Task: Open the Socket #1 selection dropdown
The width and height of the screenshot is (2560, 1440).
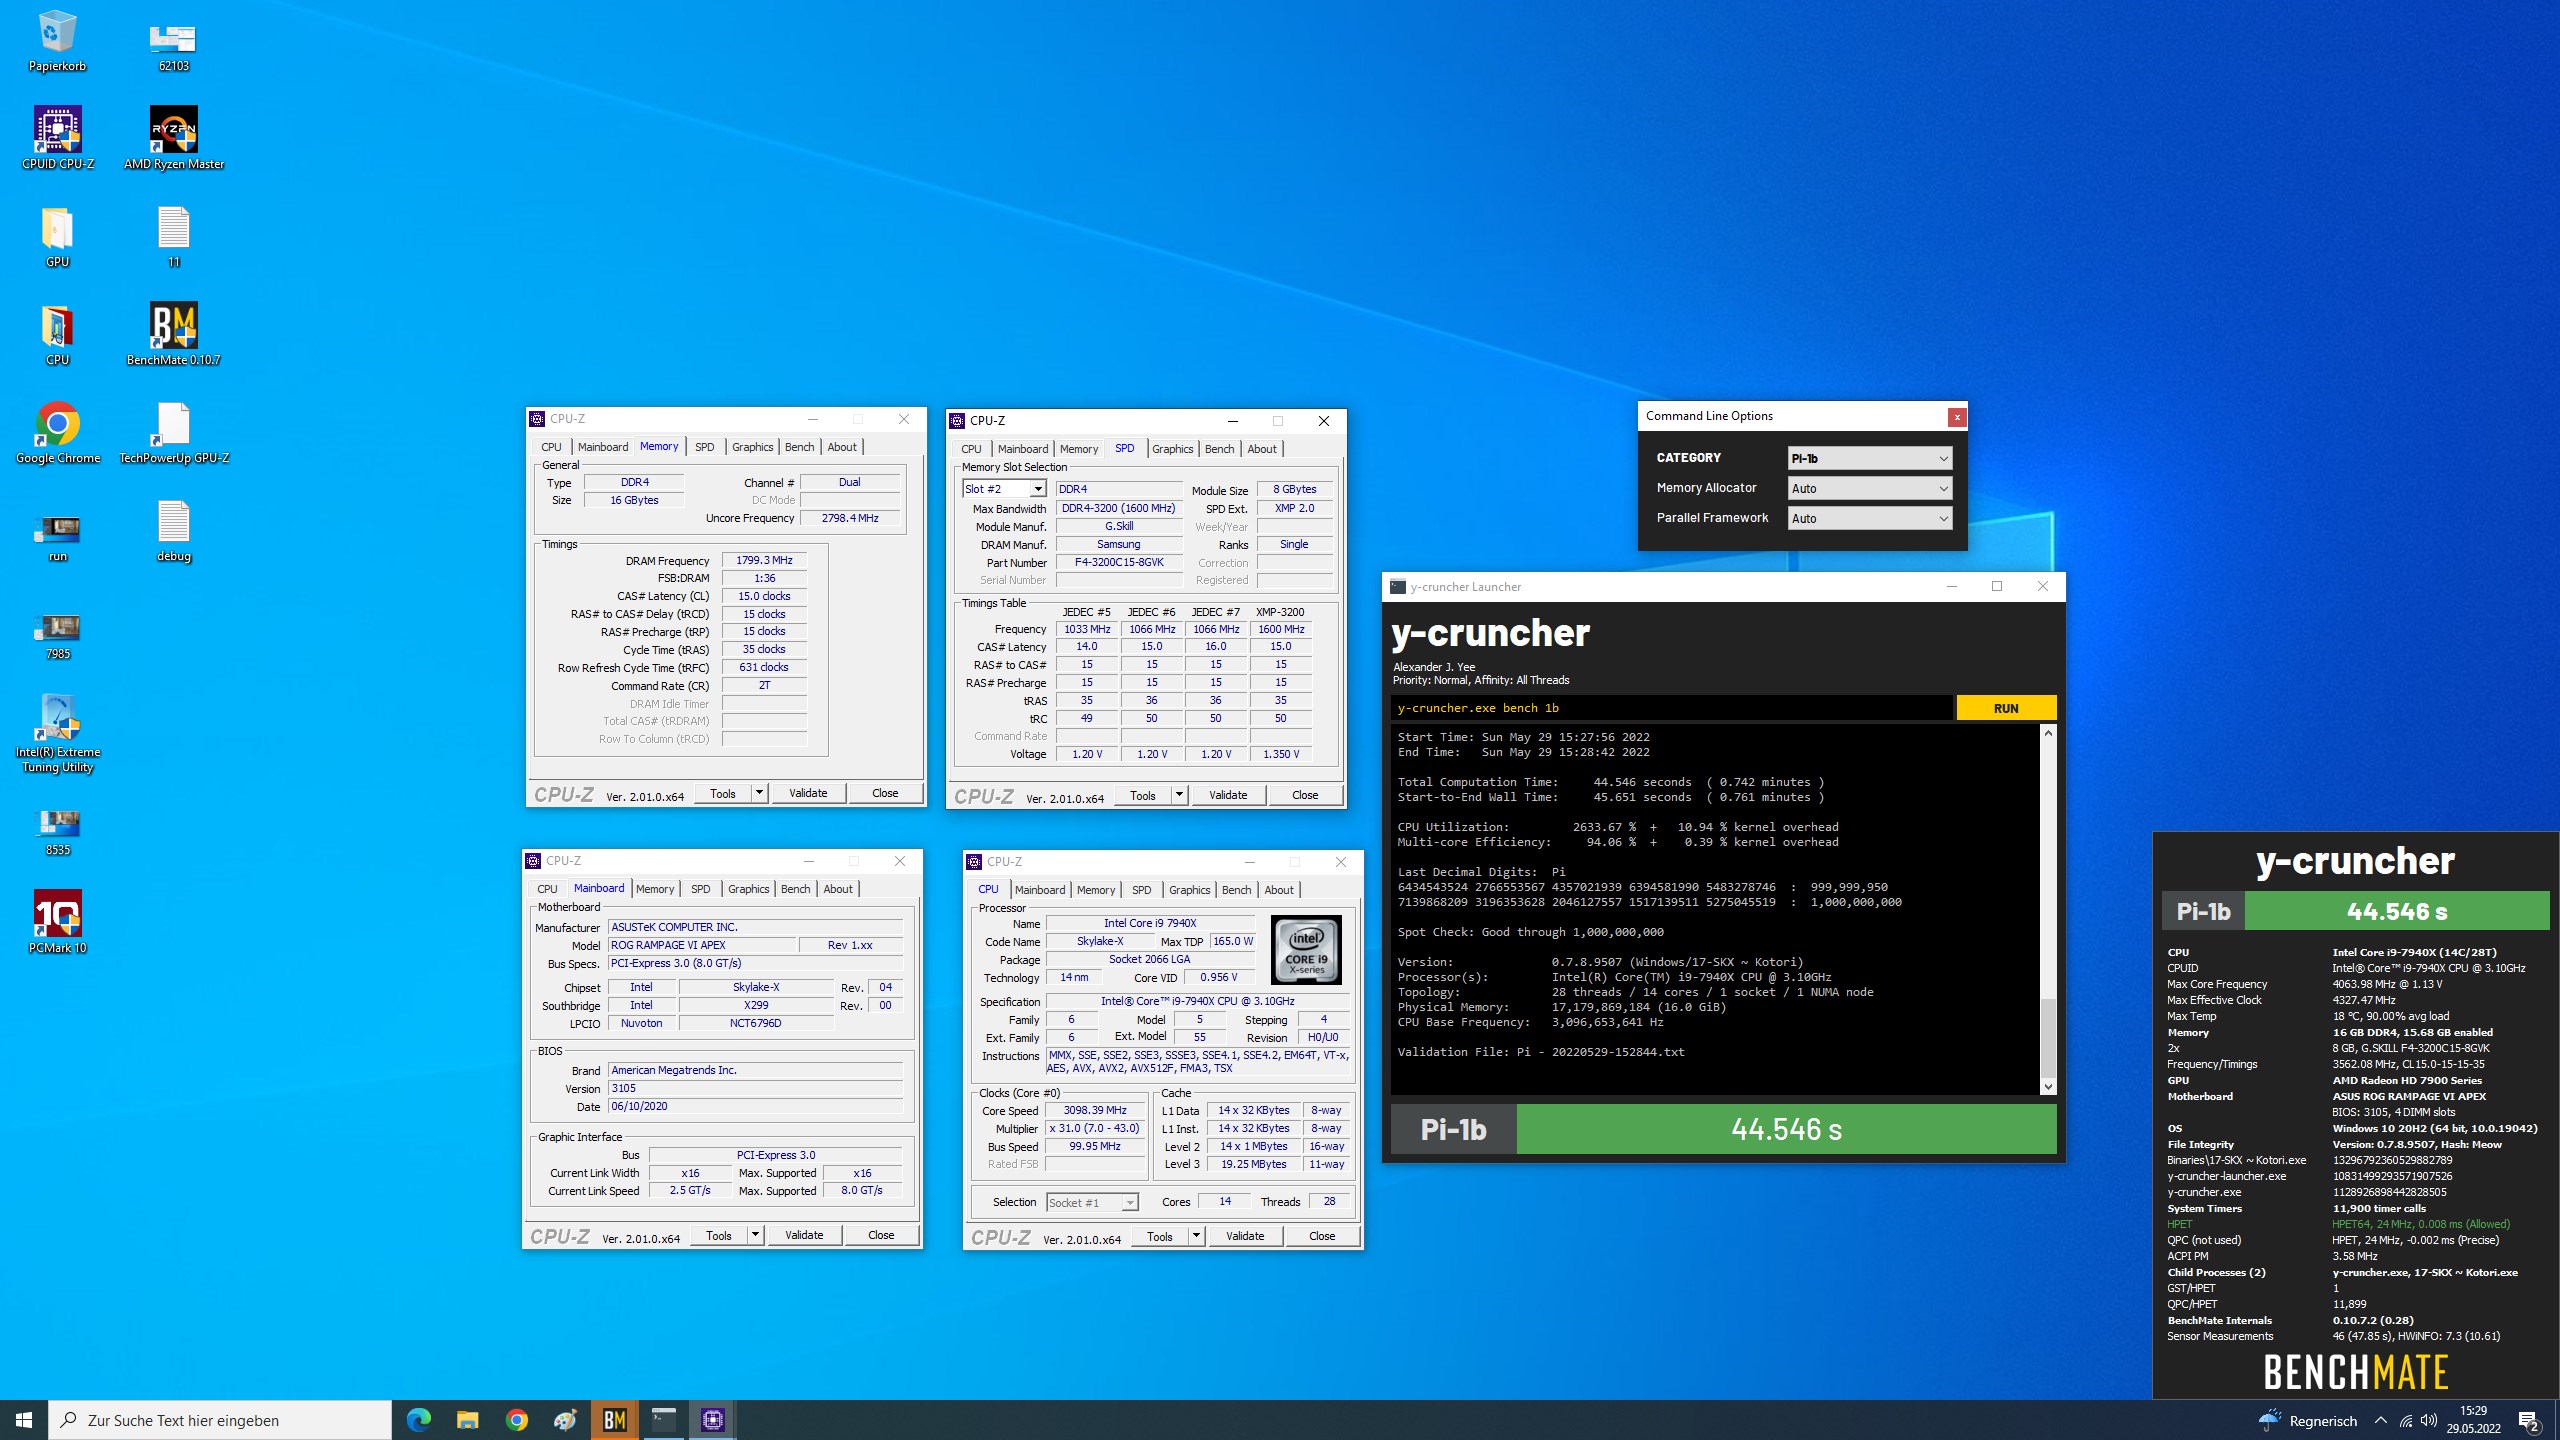Action: click(1092, 1202)
